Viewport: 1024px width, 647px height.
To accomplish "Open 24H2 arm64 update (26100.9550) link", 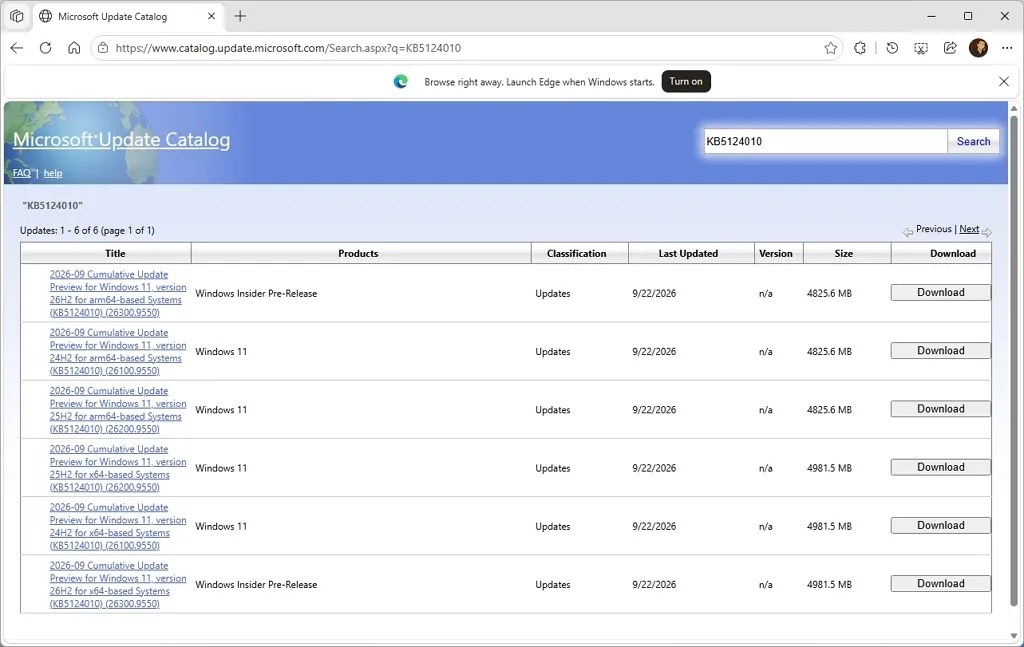I will tap(118, 351).
